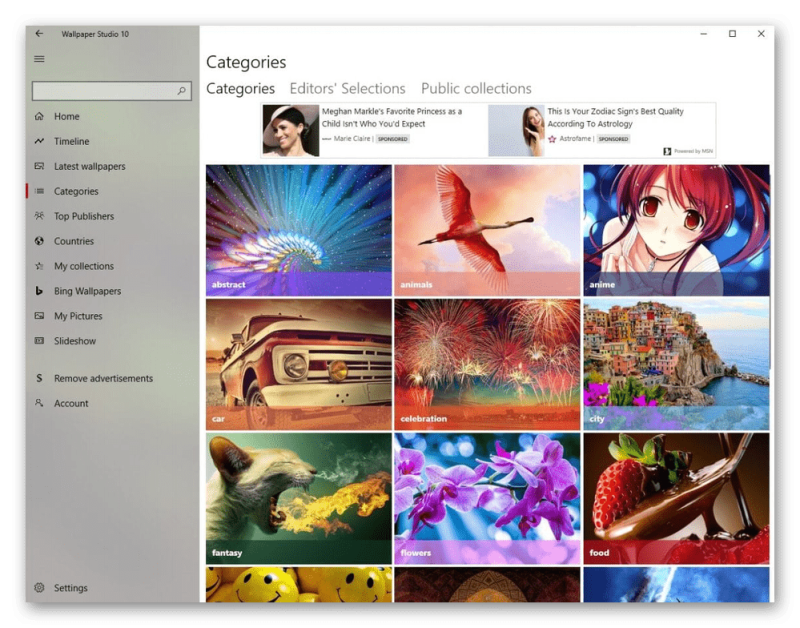Click the Categories list icon

(x=39, y=191)
